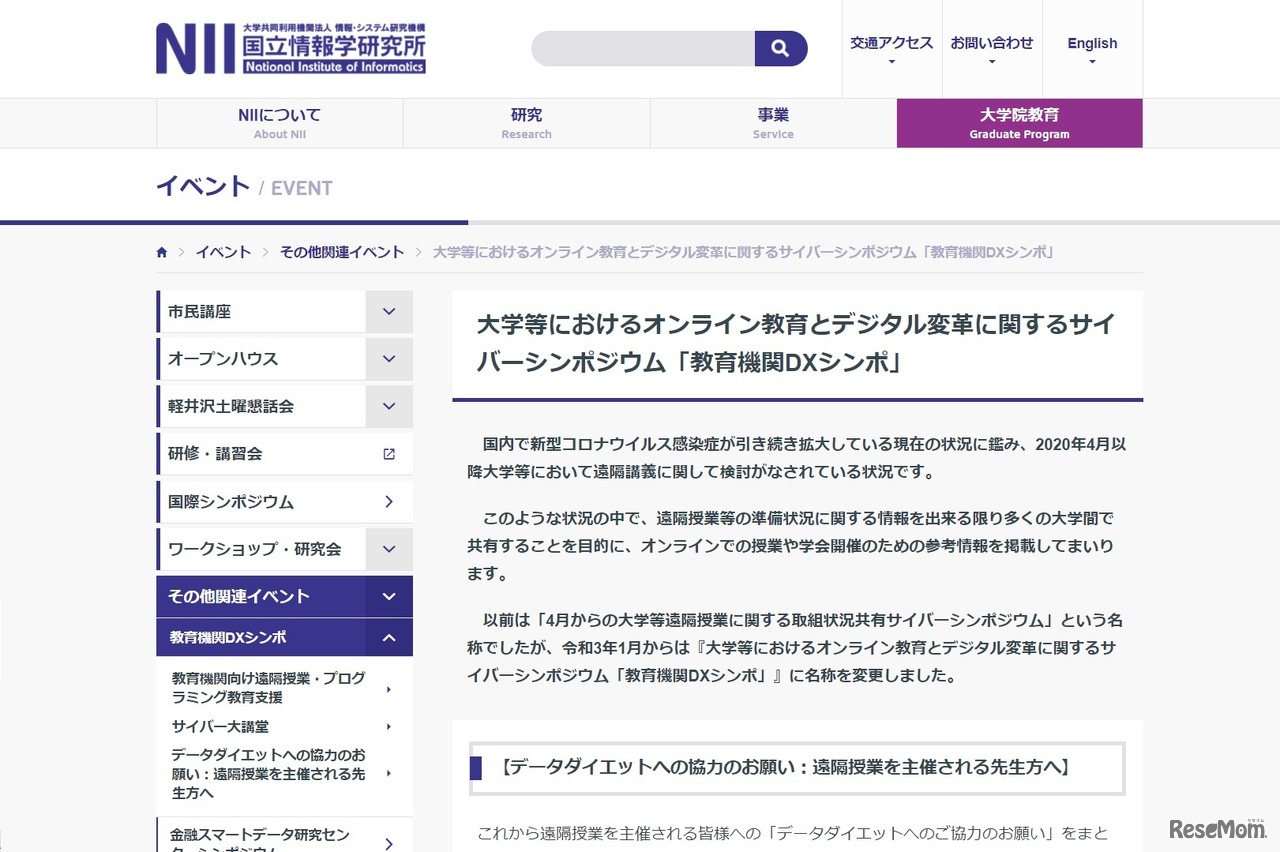
Task: Click the home icon in the breadcrumb
Action: (x=161, y=252)
